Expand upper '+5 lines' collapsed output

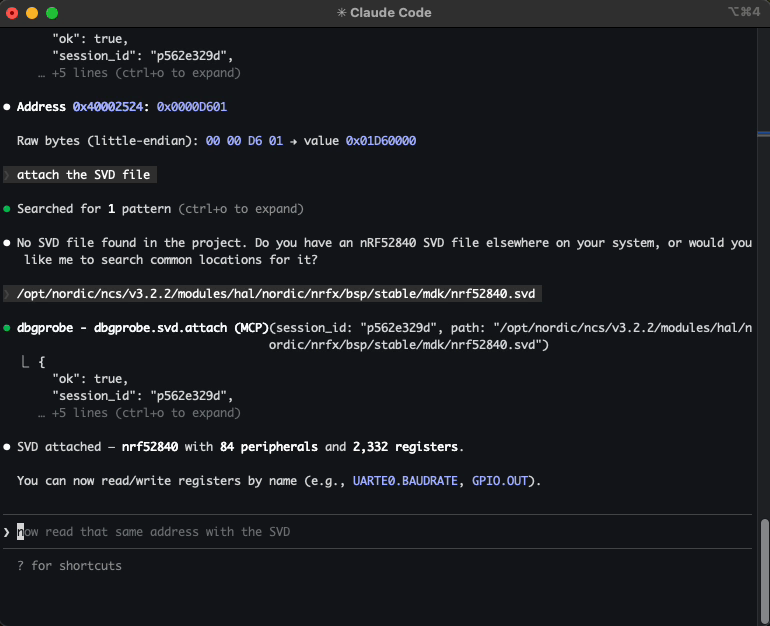(139, 73)
